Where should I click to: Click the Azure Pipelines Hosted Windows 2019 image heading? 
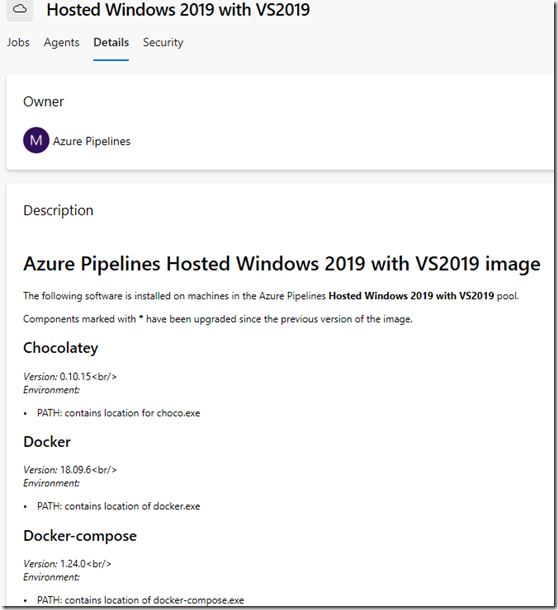point(282,264)
